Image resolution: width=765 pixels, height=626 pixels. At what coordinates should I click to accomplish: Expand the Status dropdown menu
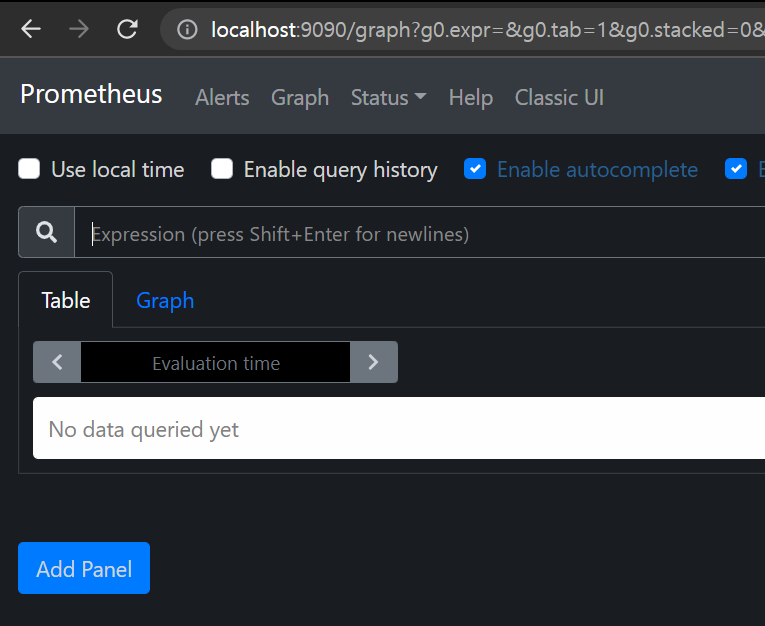[389, 98]
